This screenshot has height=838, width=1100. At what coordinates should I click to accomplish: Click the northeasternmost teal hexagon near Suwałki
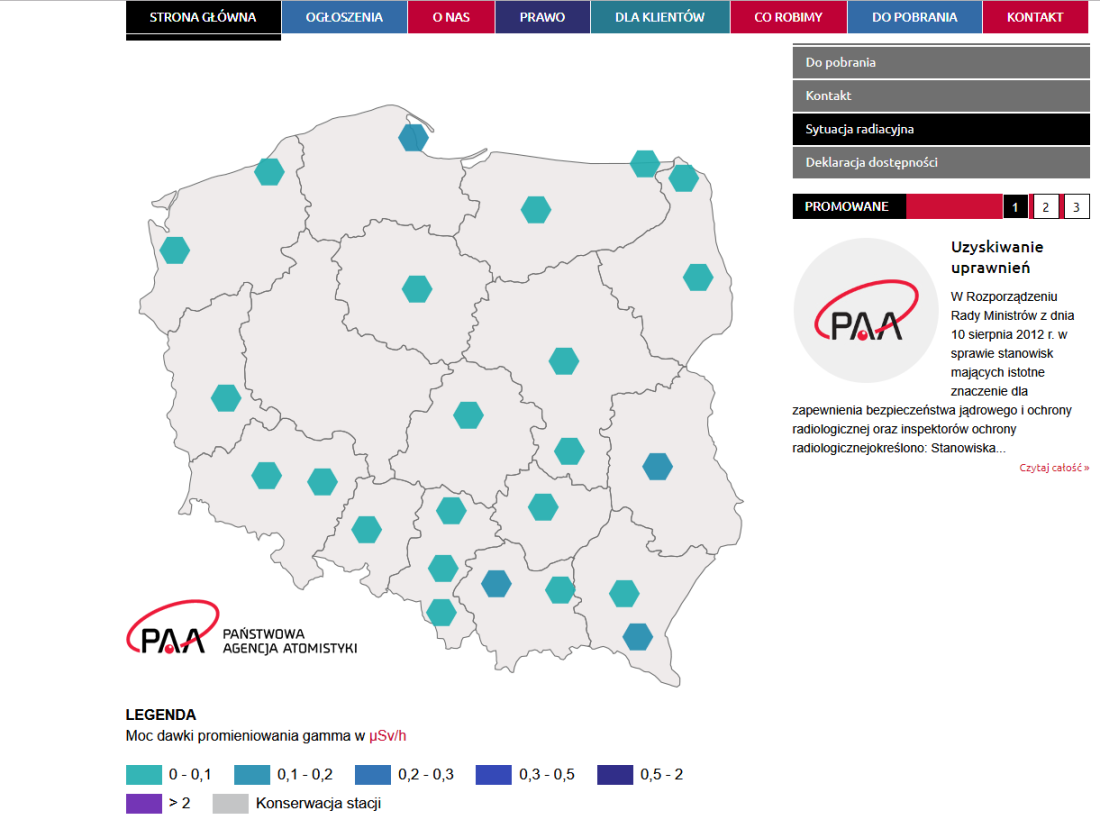coord(683,178)
